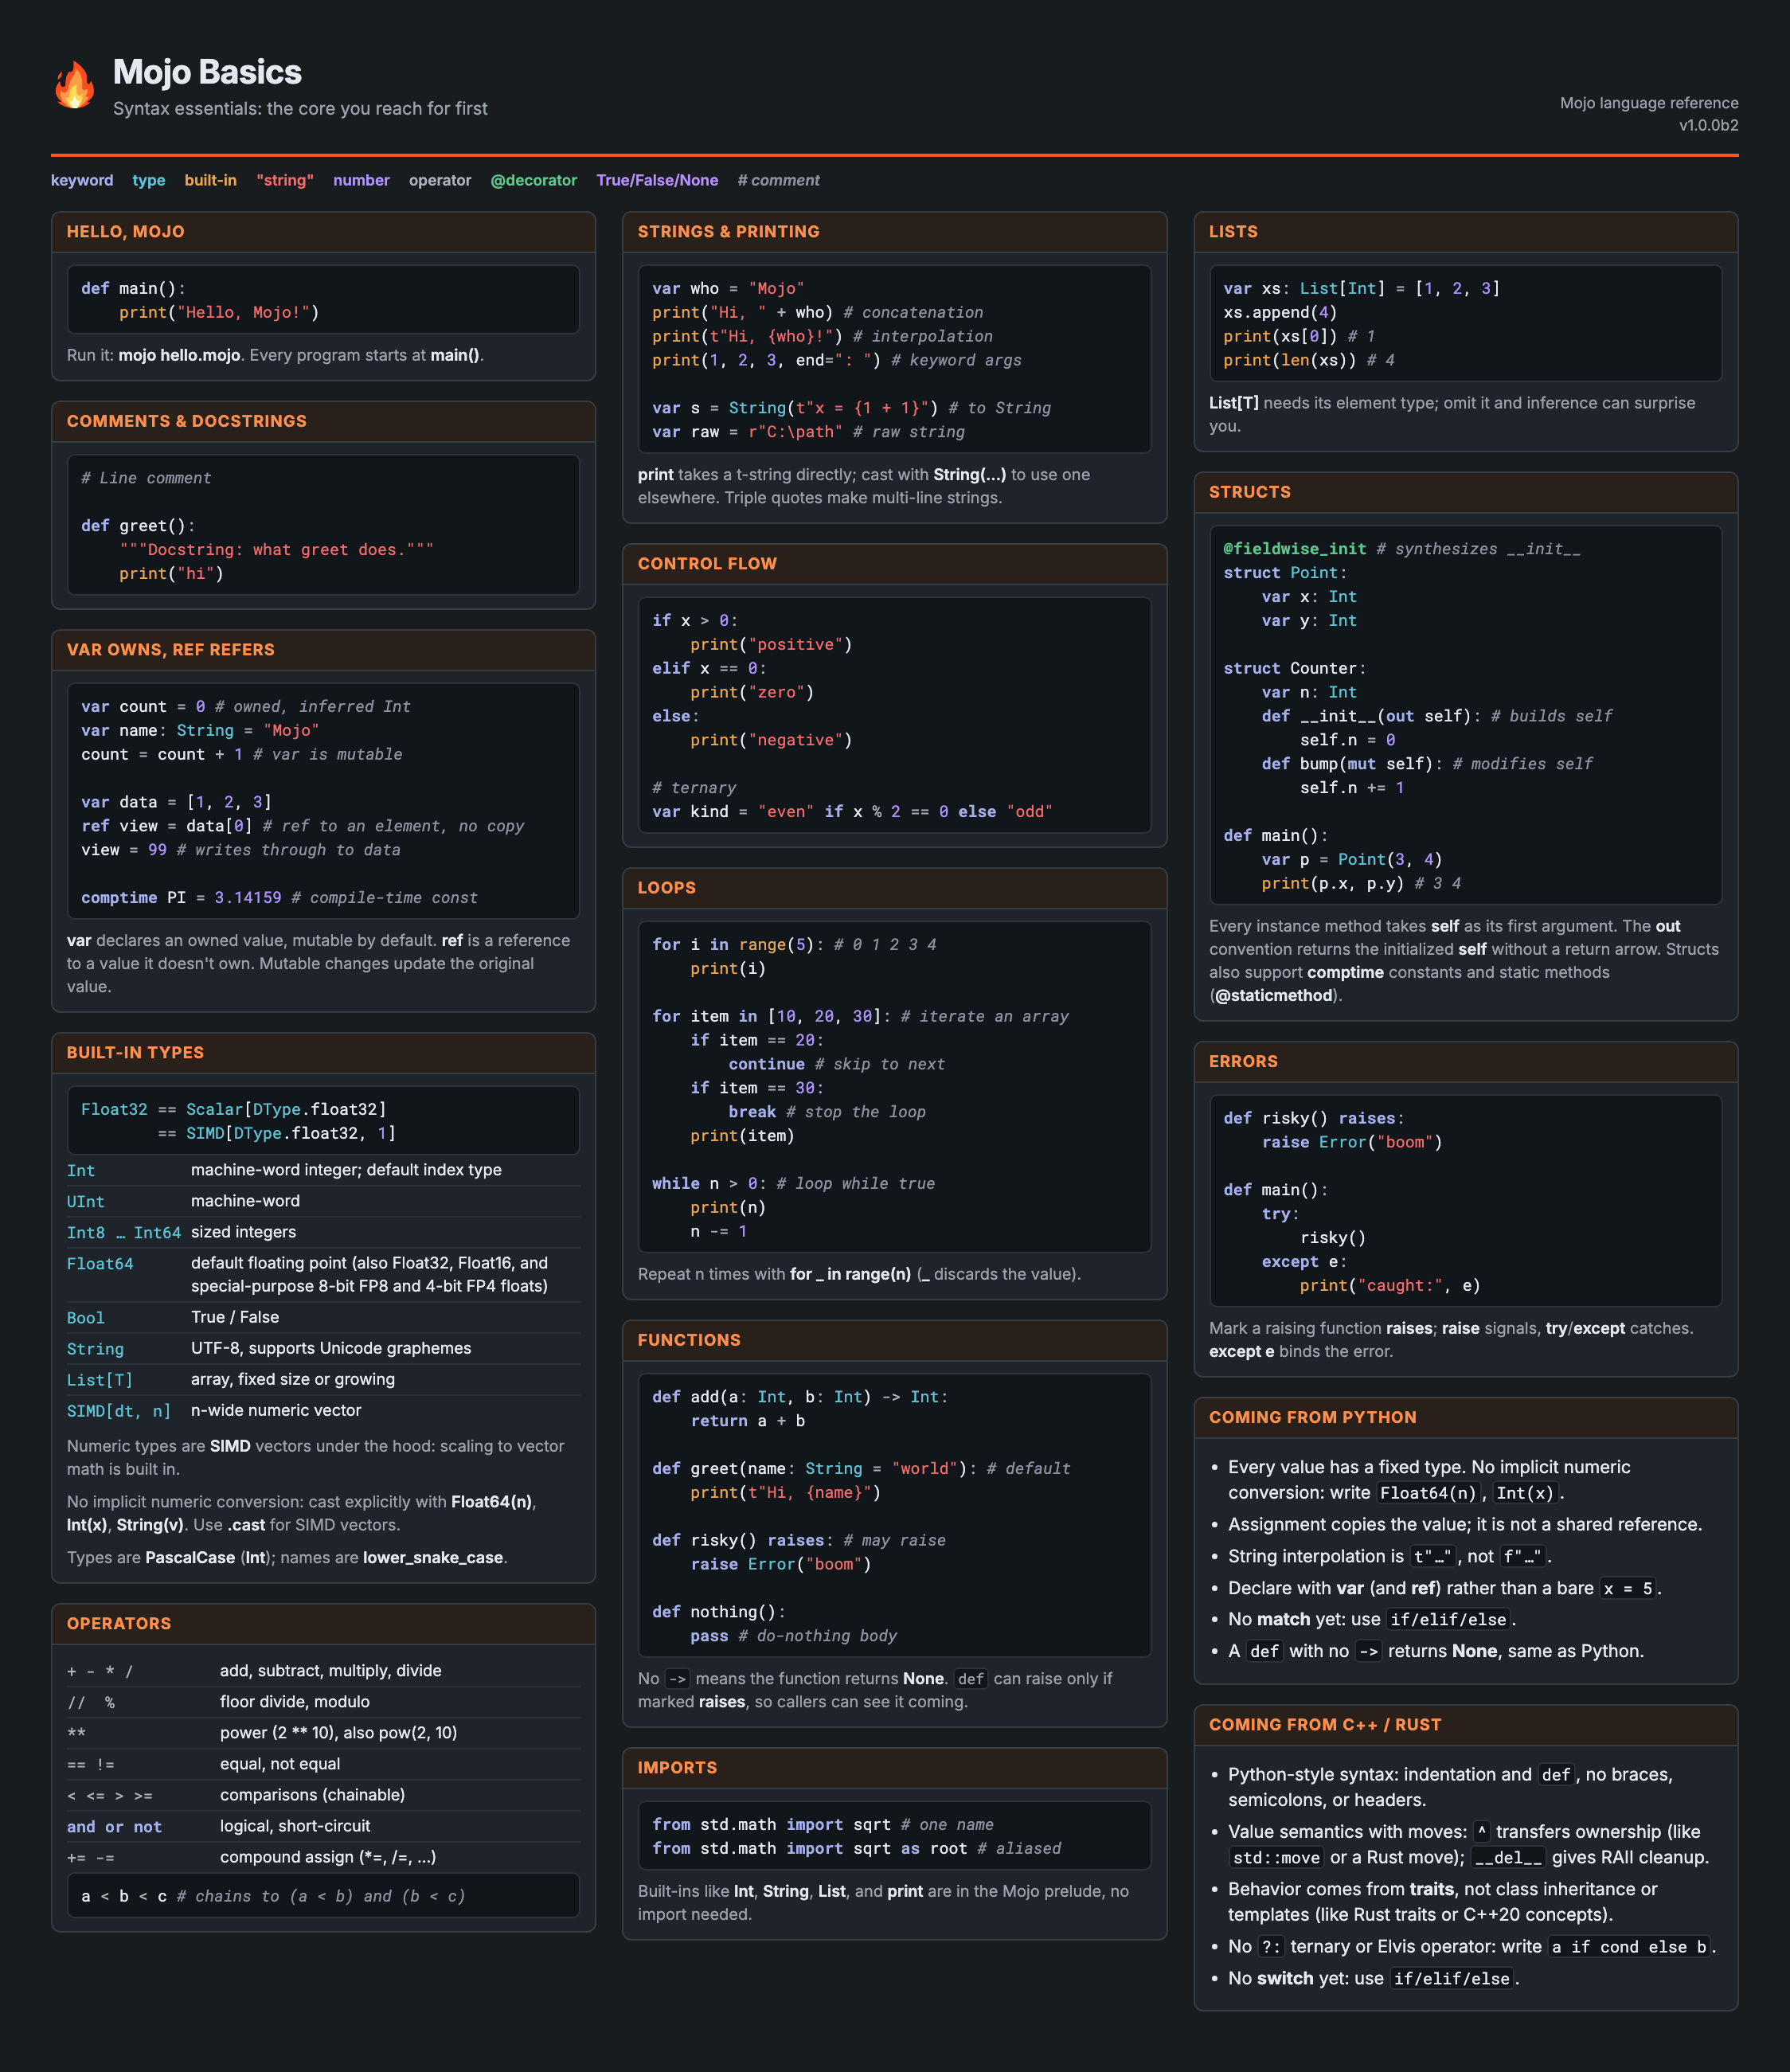Screen dimensions: 1790x2072
Task: Click the 'sqrt as root' import line
Action: point(856,1849)
